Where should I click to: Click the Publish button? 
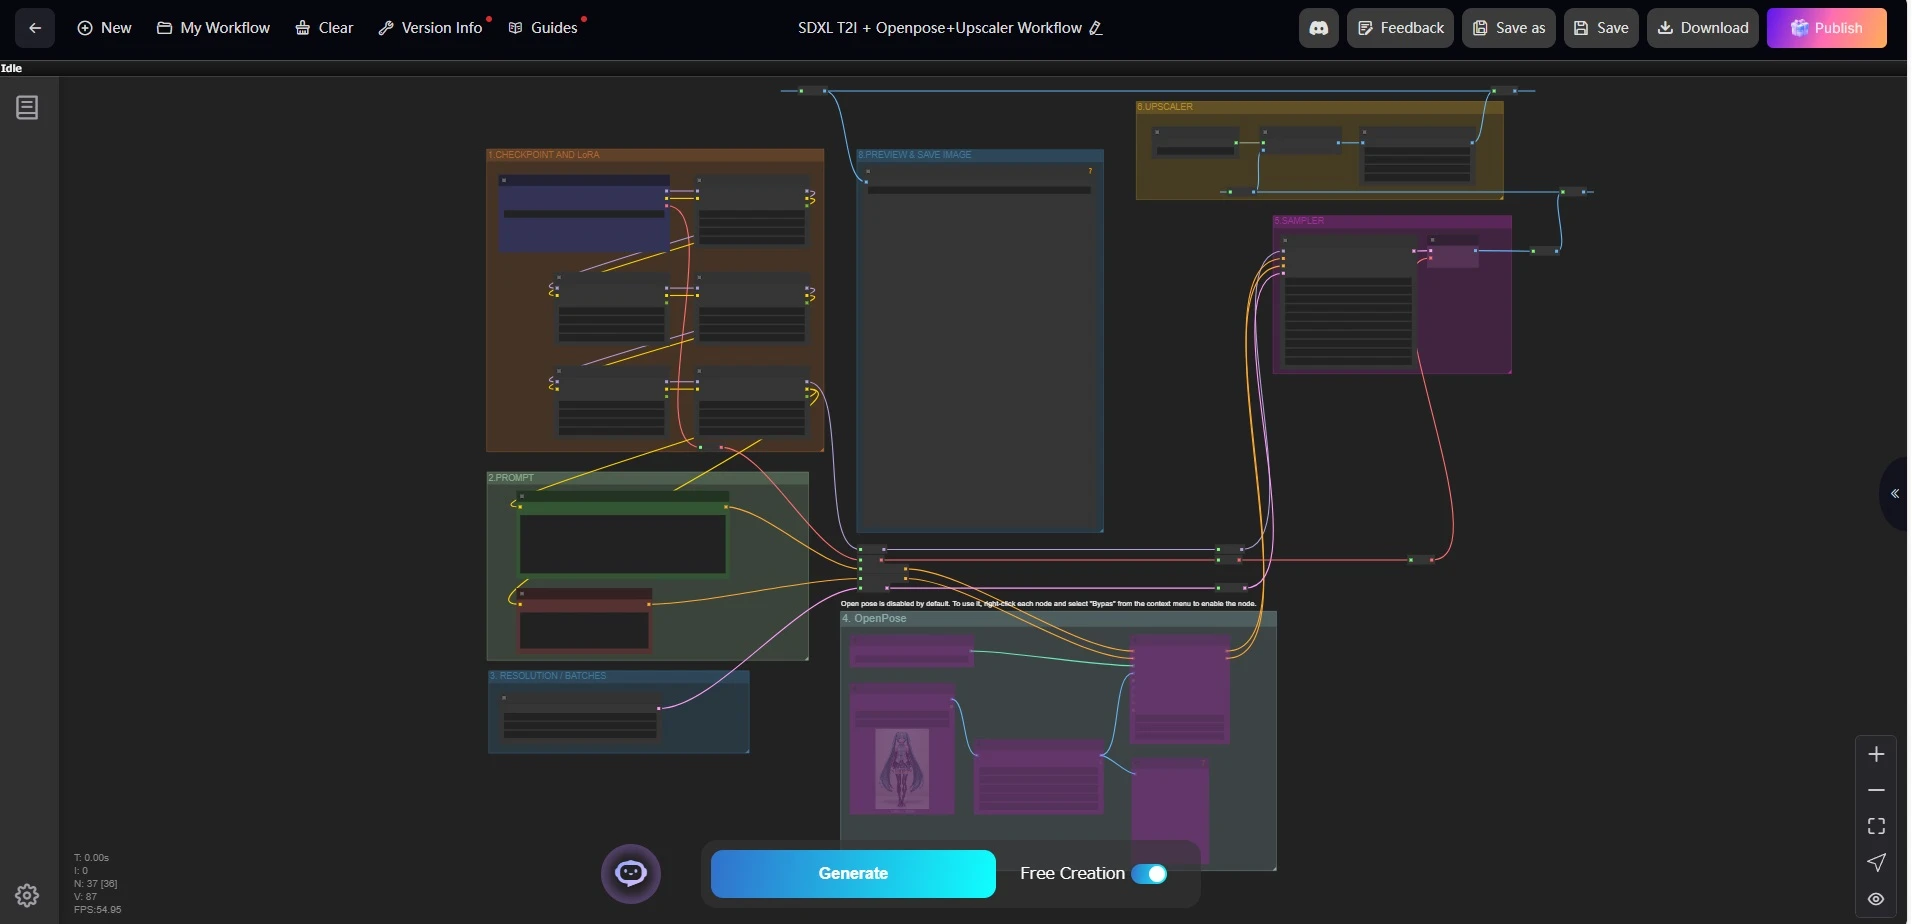tap(1826, 28)
